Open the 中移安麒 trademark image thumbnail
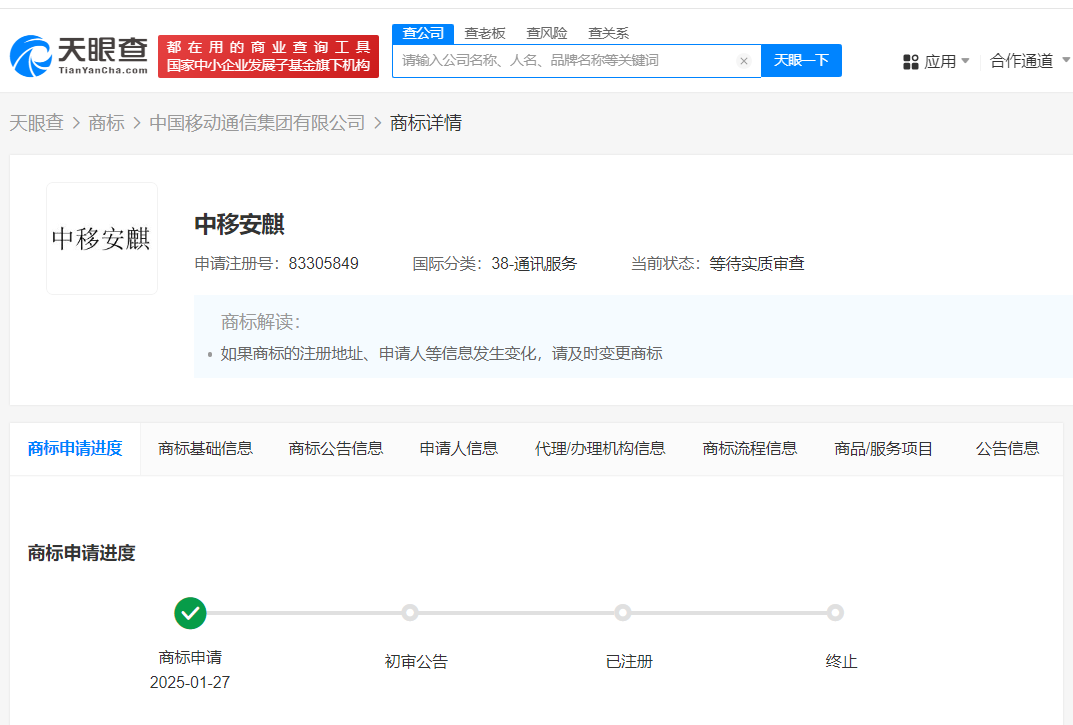This screenshot has height=725, width=1073. (x=101, y=239)
